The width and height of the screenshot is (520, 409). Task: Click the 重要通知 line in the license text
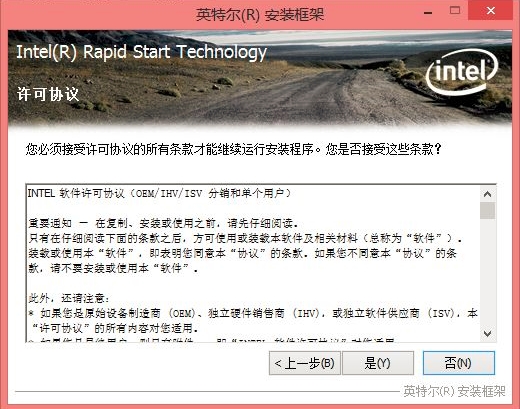pos(161,223)
